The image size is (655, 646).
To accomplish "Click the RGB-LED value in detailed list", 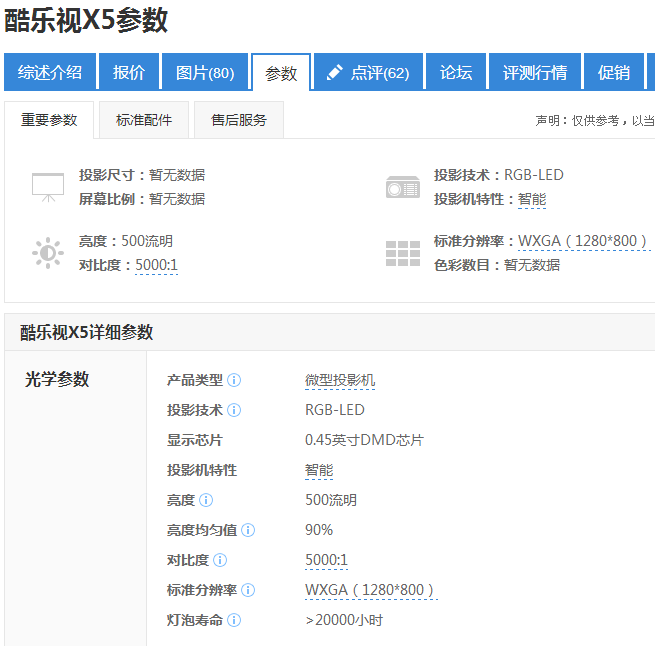I will (335, 410).
